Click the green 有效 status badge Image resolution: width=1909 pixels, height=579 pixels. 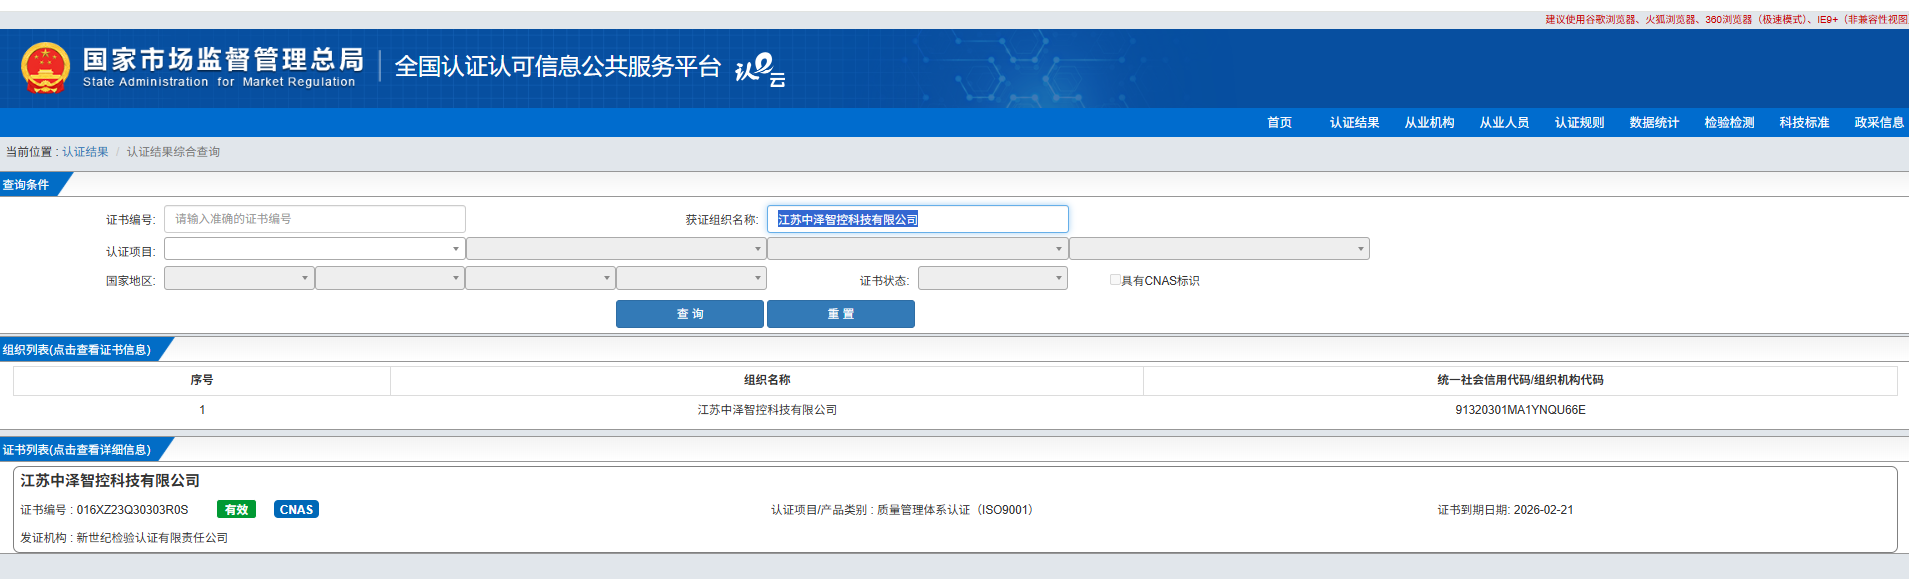[x=236, y=510]
